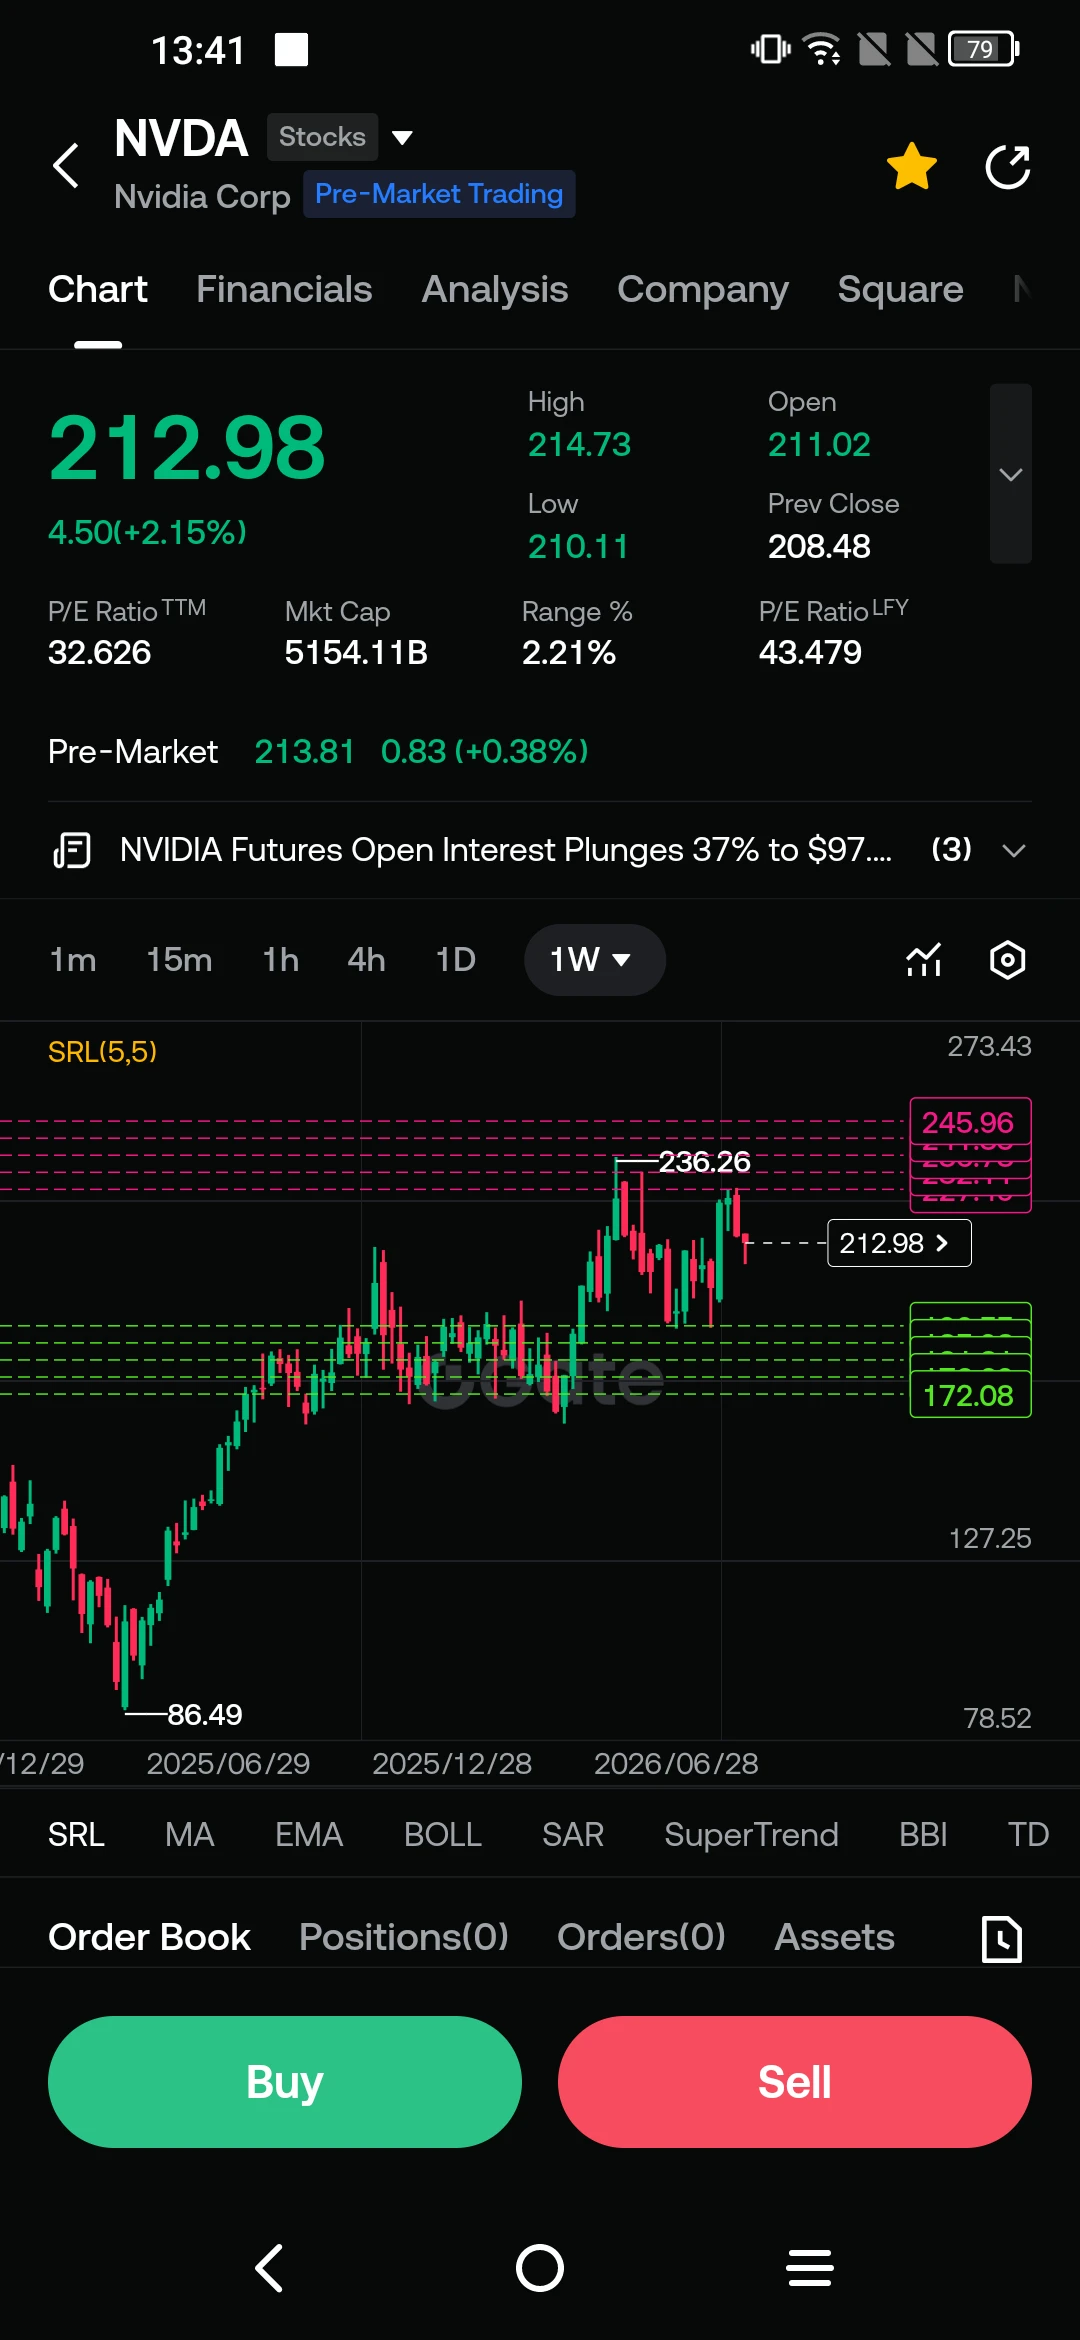This screenshot has height=2340, width=1080.
Task: Open the Orders(0) tab
Action: pos(641,1937)
